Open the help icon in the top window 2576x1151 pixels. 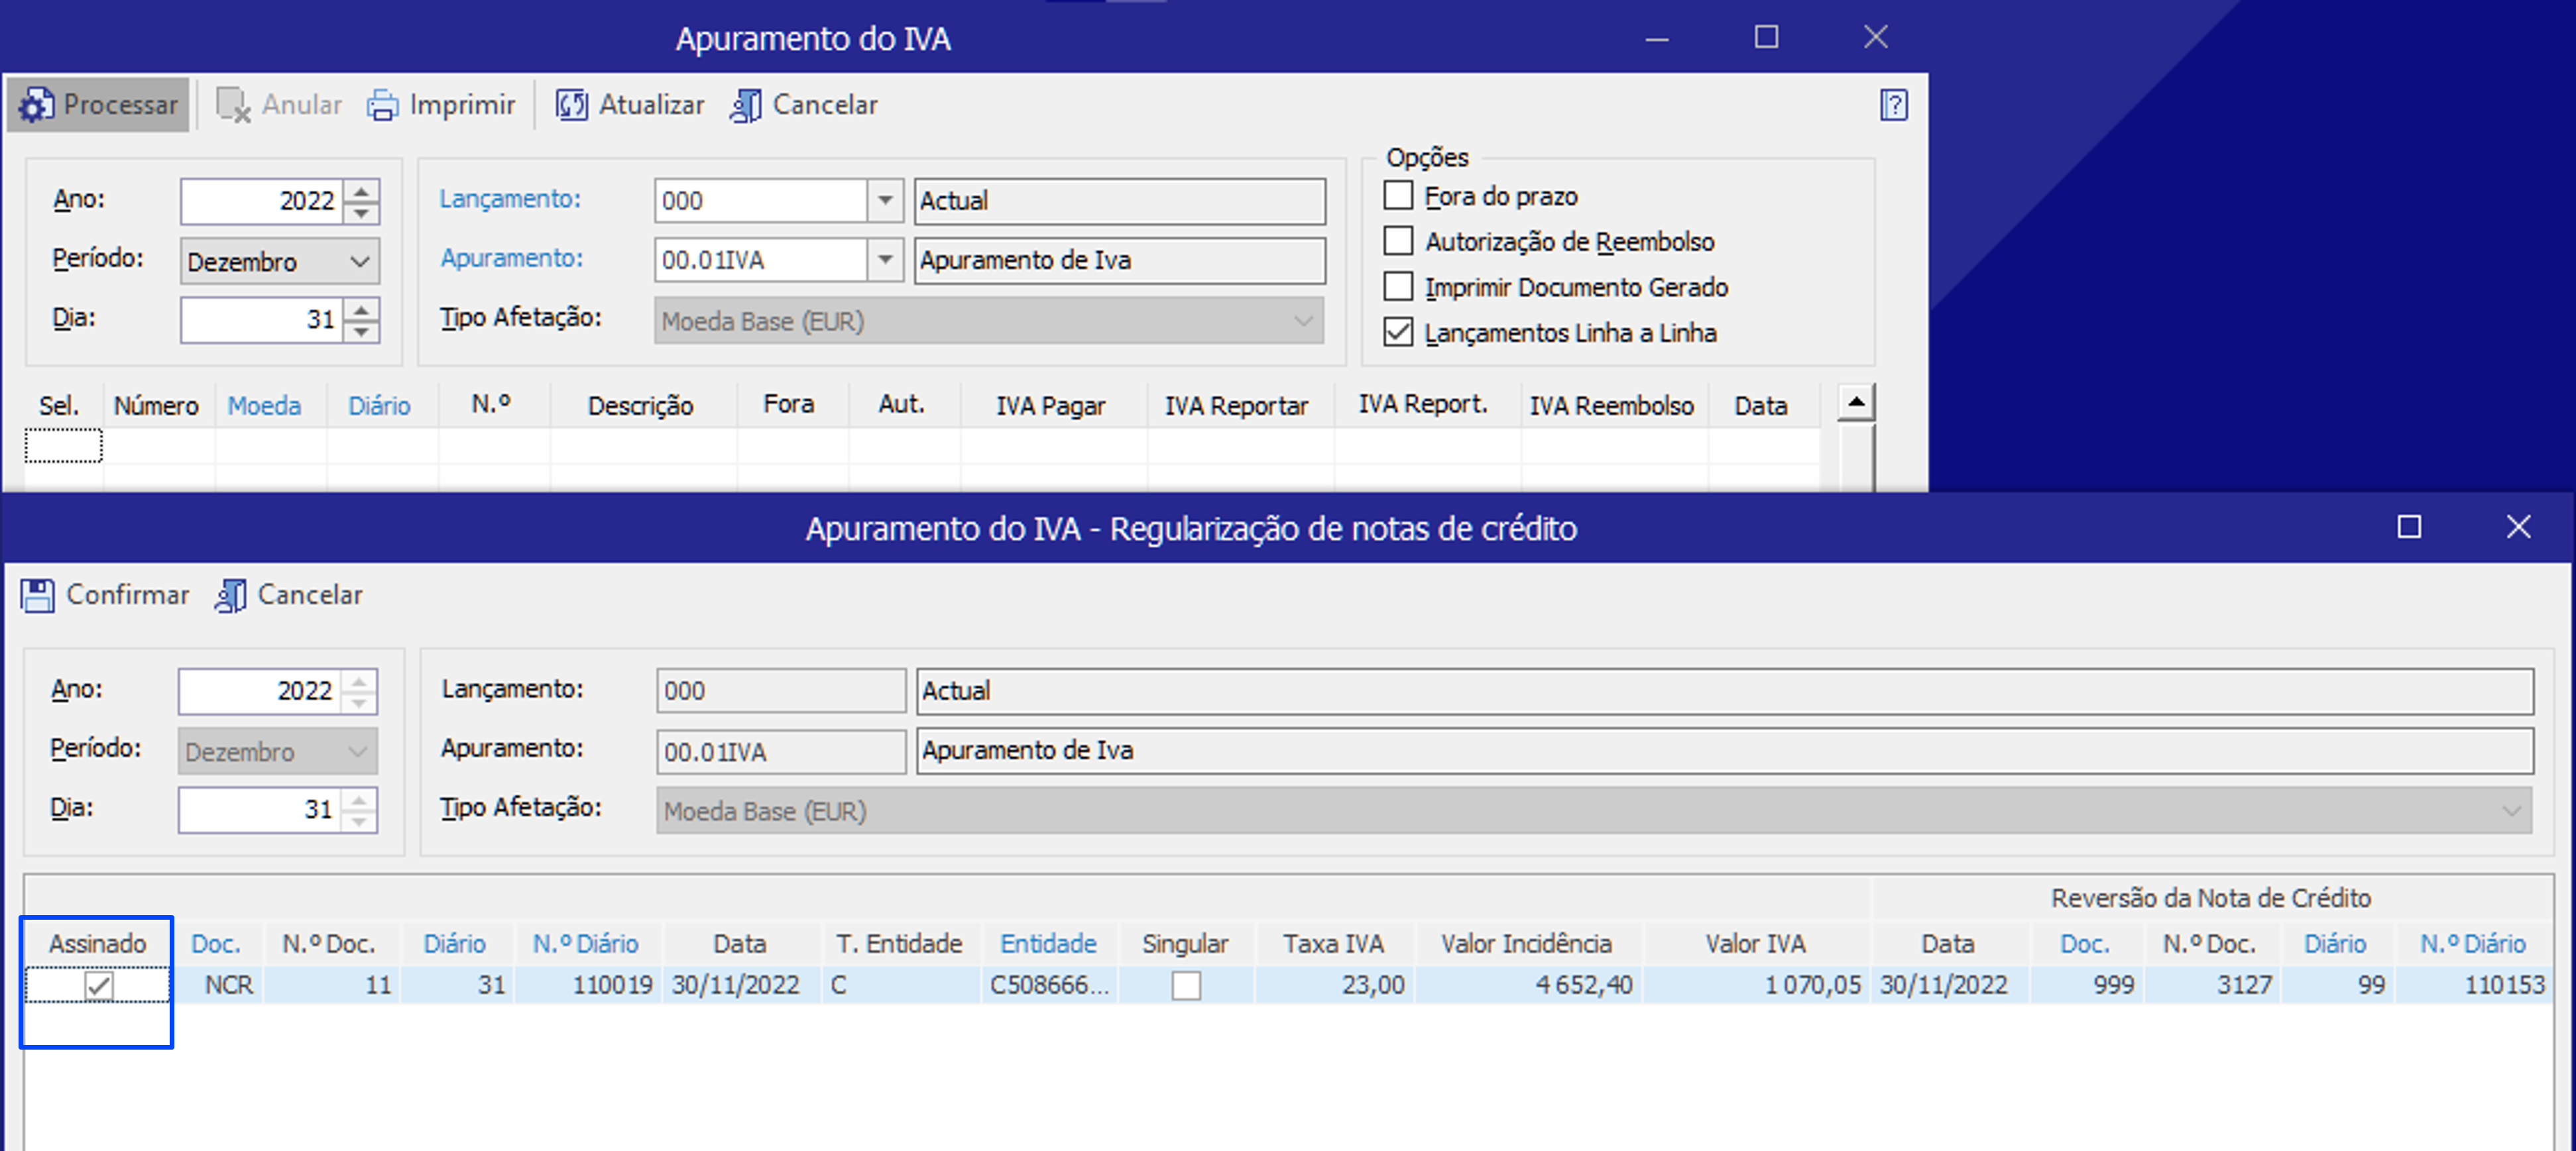1893,105
